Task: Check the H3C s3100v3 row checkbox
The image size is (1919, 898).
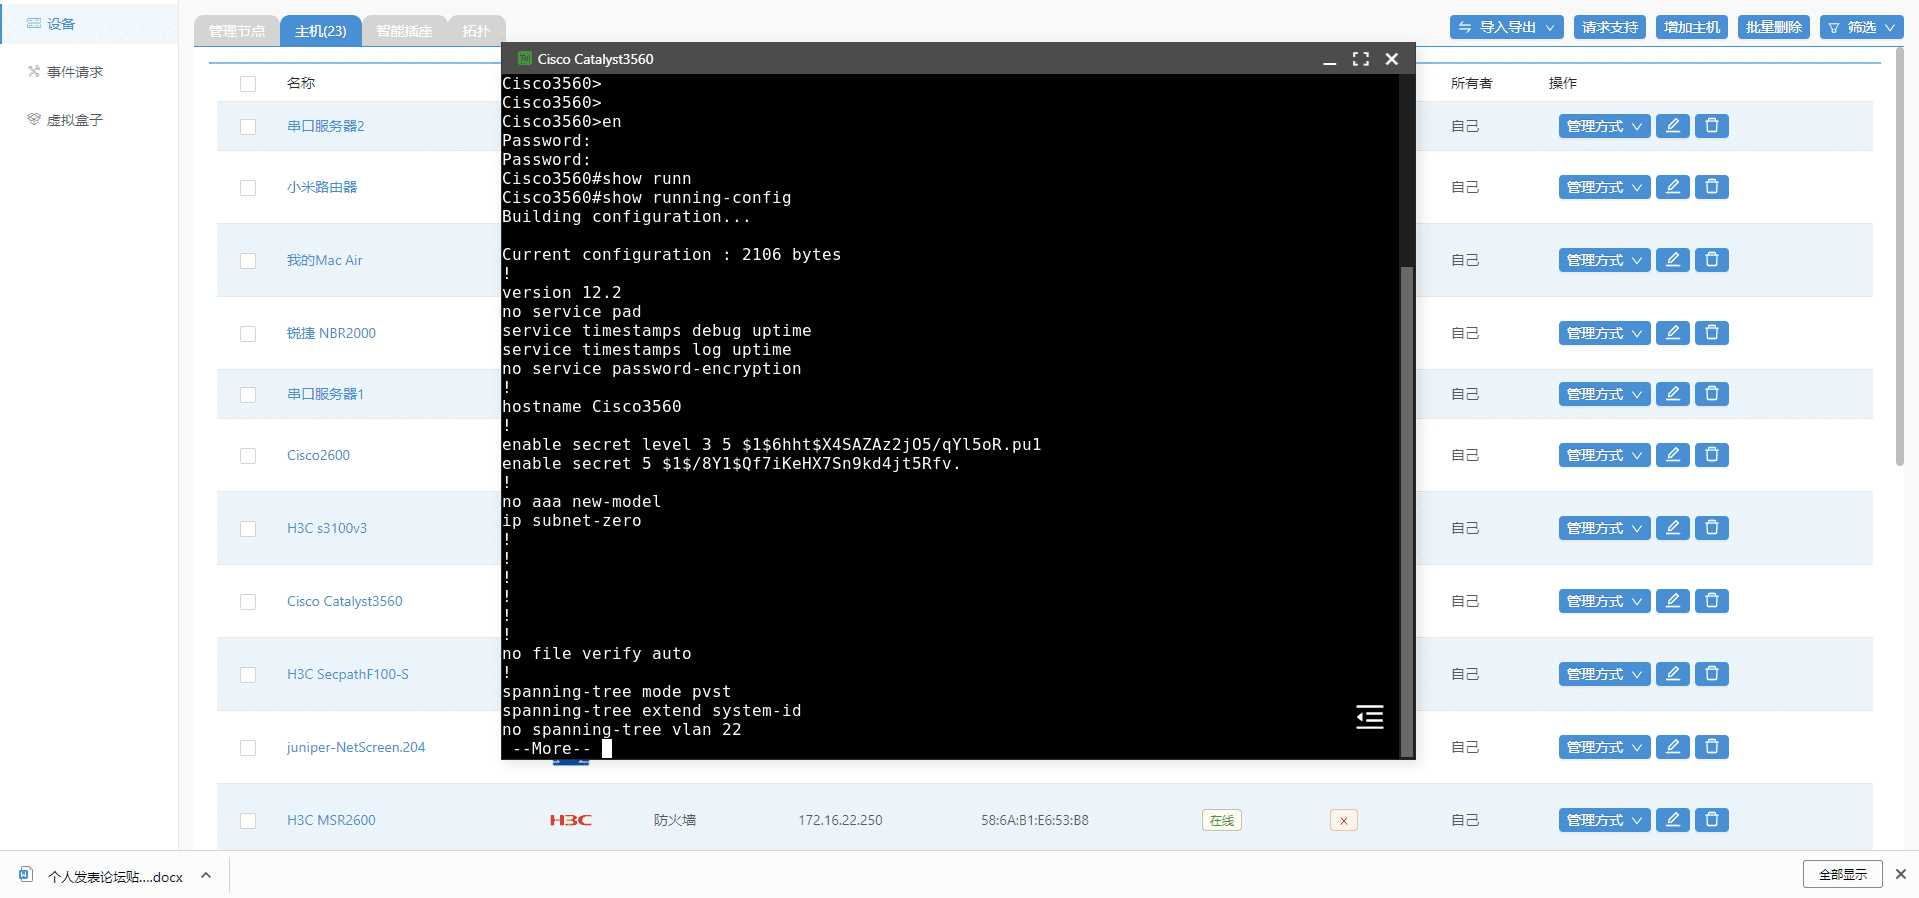Action: (x=248, y=529)
